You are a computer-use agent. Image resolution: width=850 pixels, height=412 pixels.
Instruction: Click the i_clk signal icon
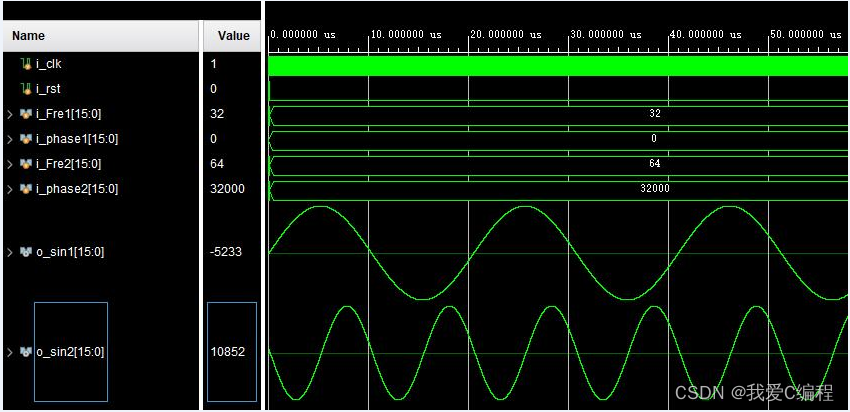26,64
